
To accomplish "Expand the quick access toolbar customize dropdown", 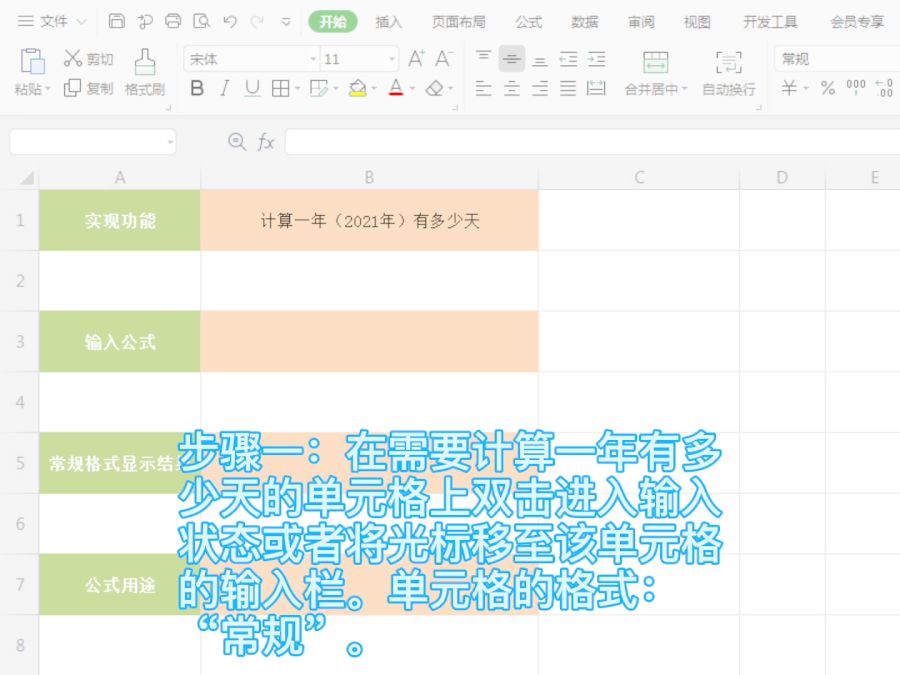I will coord(286,22).
